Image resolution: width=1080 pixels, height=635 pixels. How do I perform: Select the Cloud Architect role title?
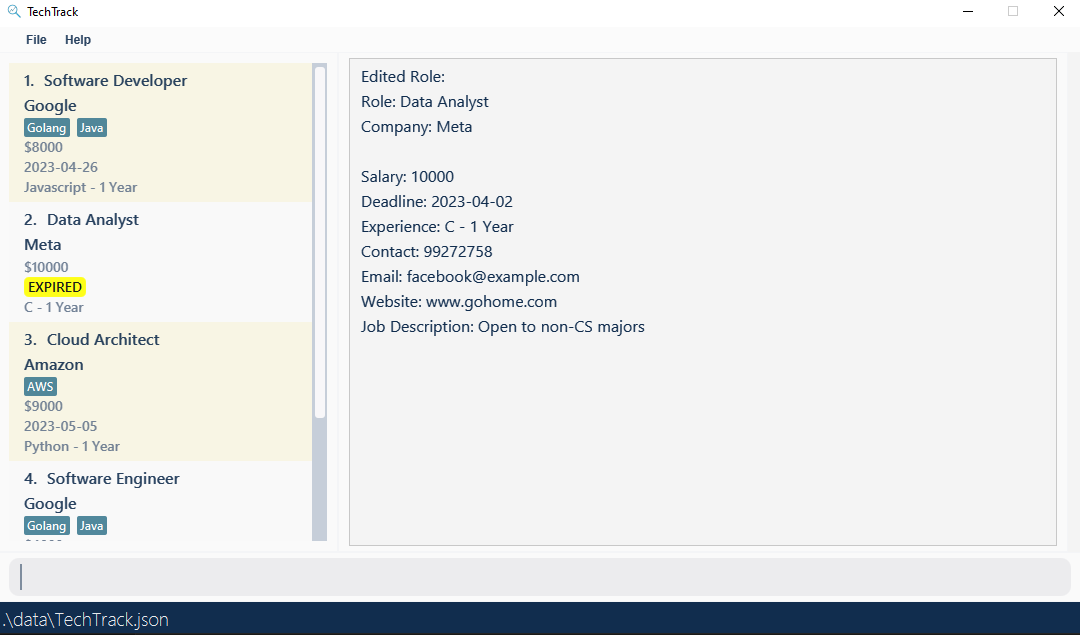[x=103, y=340]
